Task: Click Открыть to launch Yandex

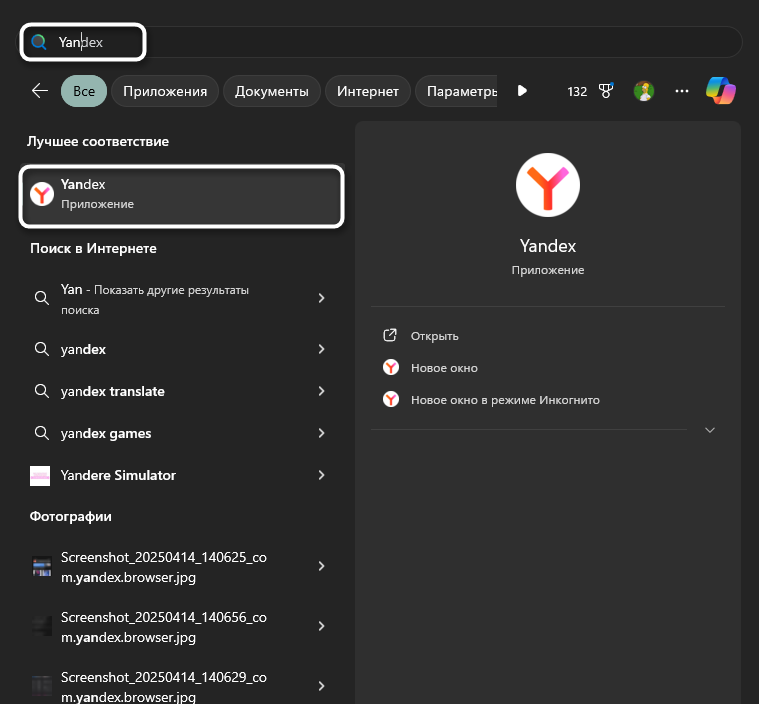Action: [x=434, y=336]
